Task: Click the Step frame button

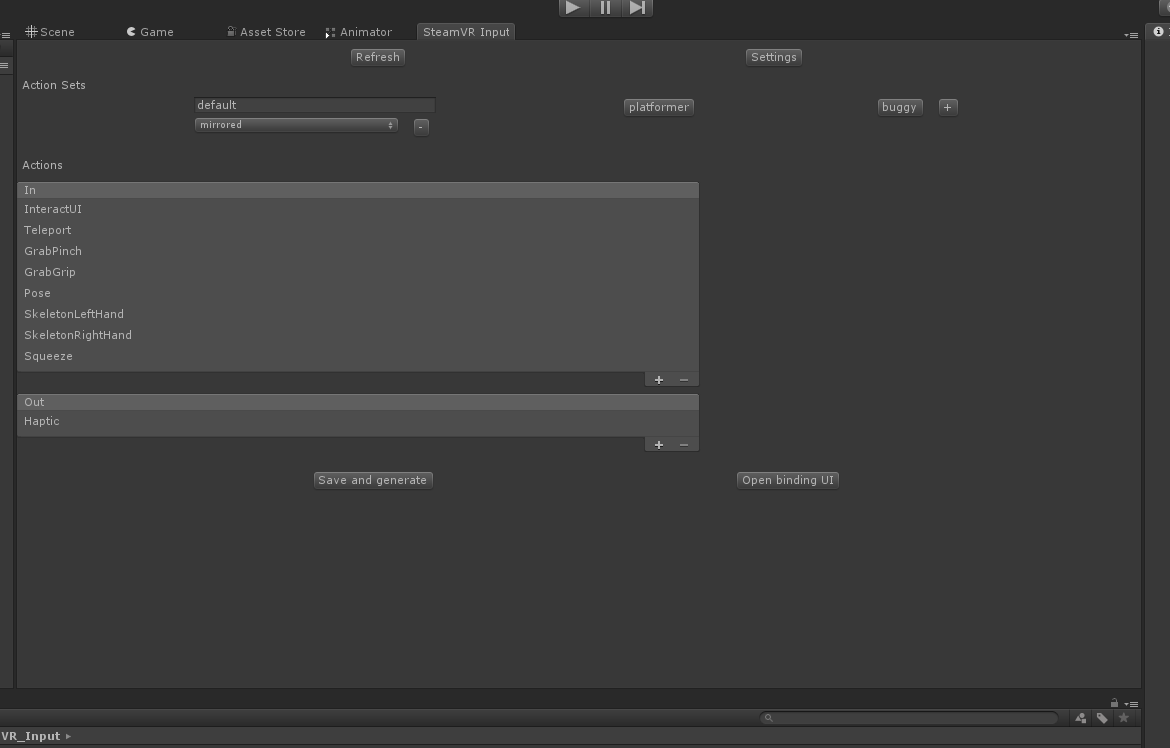Action: click(637, 7)
